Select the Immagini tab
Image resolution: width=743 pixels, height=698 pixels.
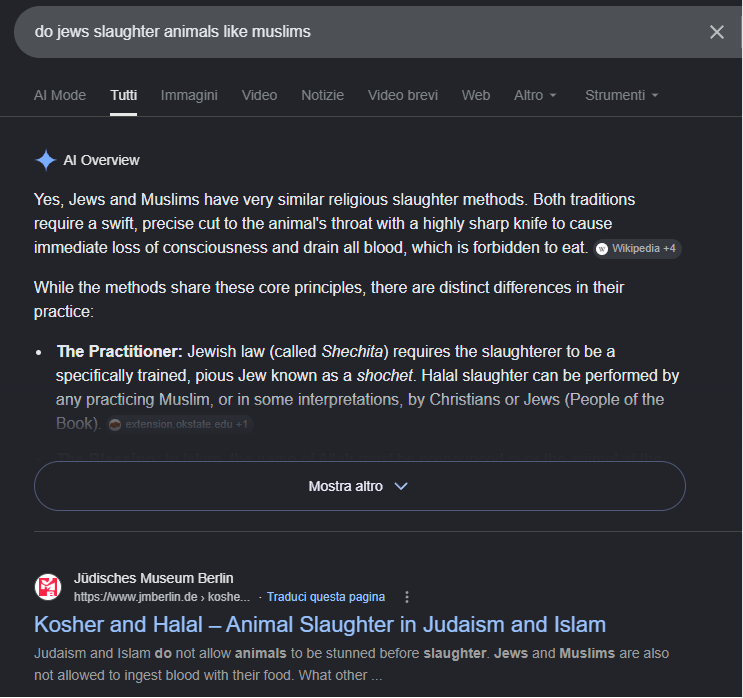point(189,95)
